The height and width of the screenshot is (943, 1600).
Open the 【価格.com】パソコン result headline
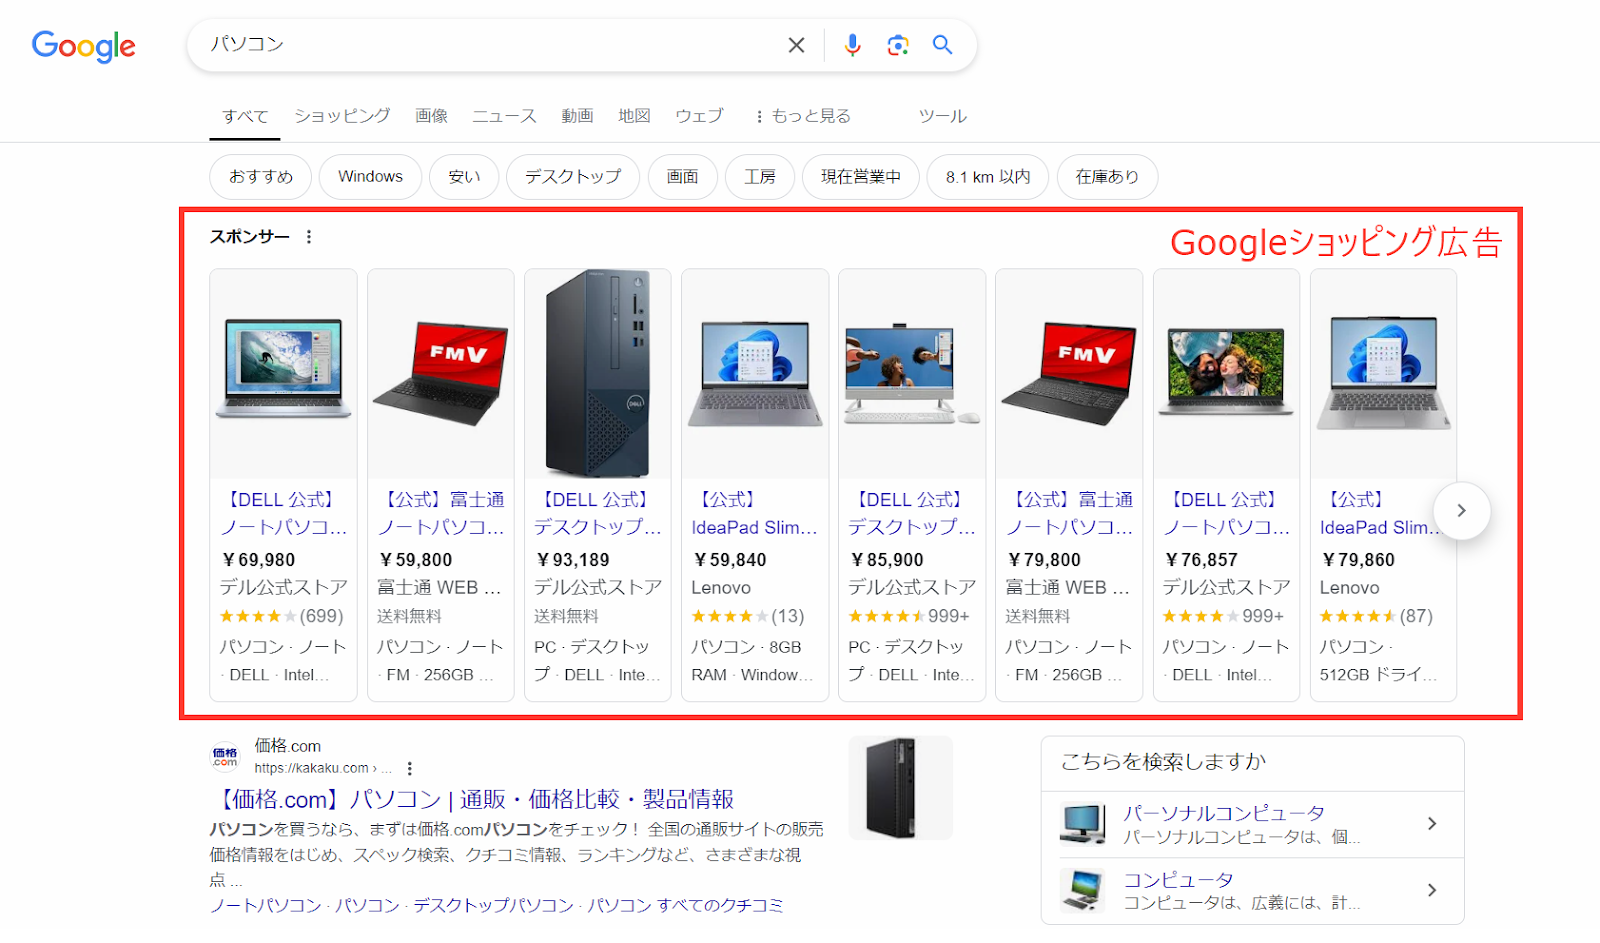[x=472, y=799]
